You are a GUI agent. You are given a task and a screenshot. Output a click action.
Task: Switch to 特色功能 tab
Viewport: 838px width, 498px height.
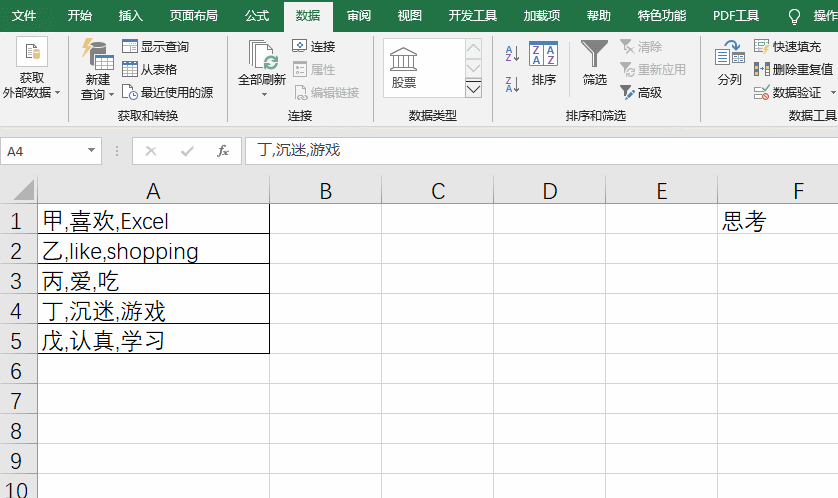click(662, 15)
